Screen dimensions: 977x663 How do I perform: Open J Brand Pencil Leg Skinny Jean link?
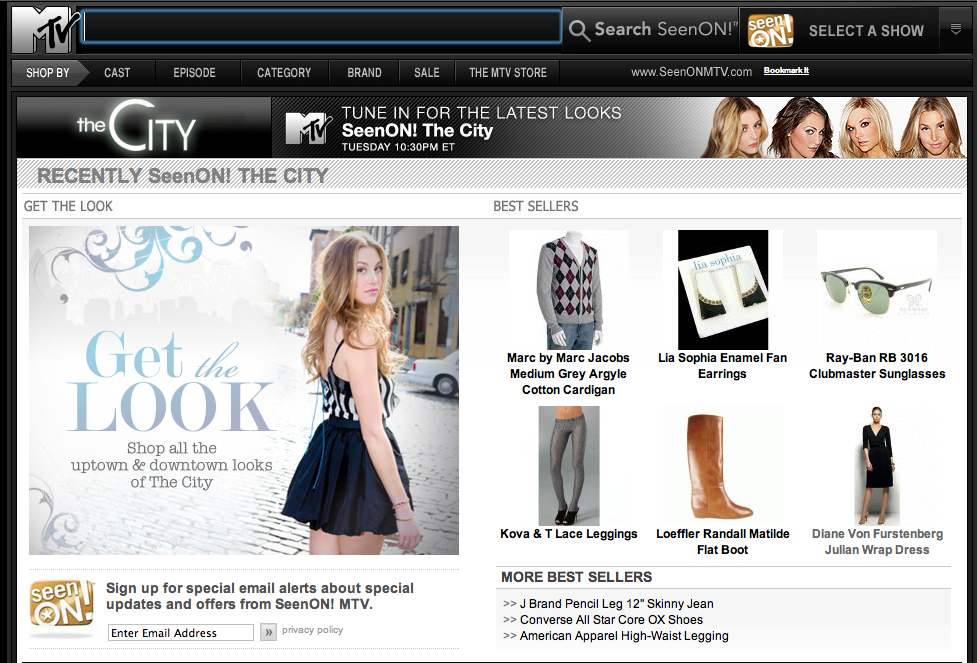click(617, 604)
